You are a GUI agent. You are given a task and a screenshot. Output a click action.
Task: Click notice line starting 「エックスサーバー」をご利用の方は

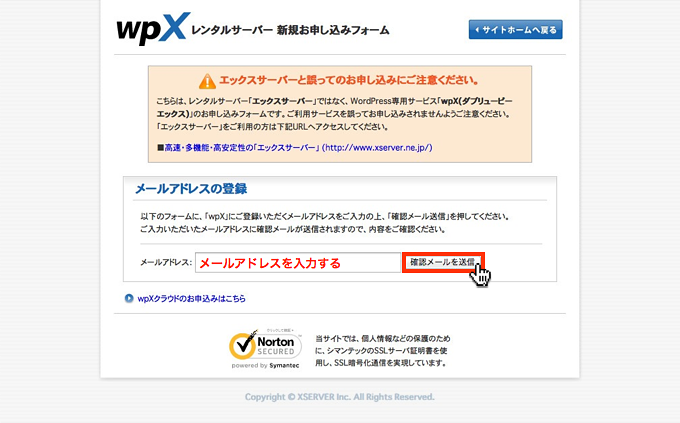(x=273, y=127)
